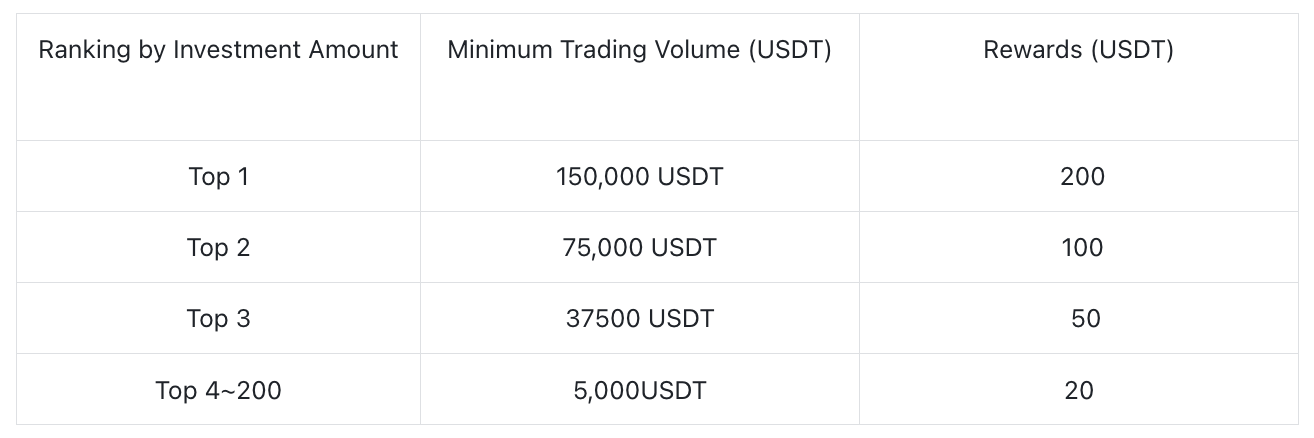Select the 'Top 4~200' ranking cell
The height and width of the screenshot is (438, 1314).
tap(218, 390)
